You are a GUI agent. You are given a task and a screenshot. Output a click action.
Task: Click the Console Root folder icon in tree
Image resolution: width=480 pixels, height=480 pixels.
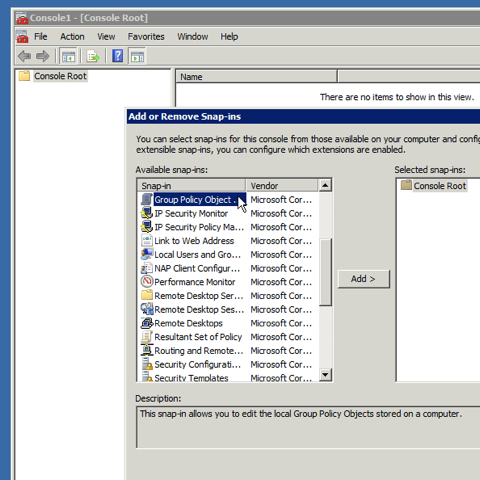click(x=24, y=76)
